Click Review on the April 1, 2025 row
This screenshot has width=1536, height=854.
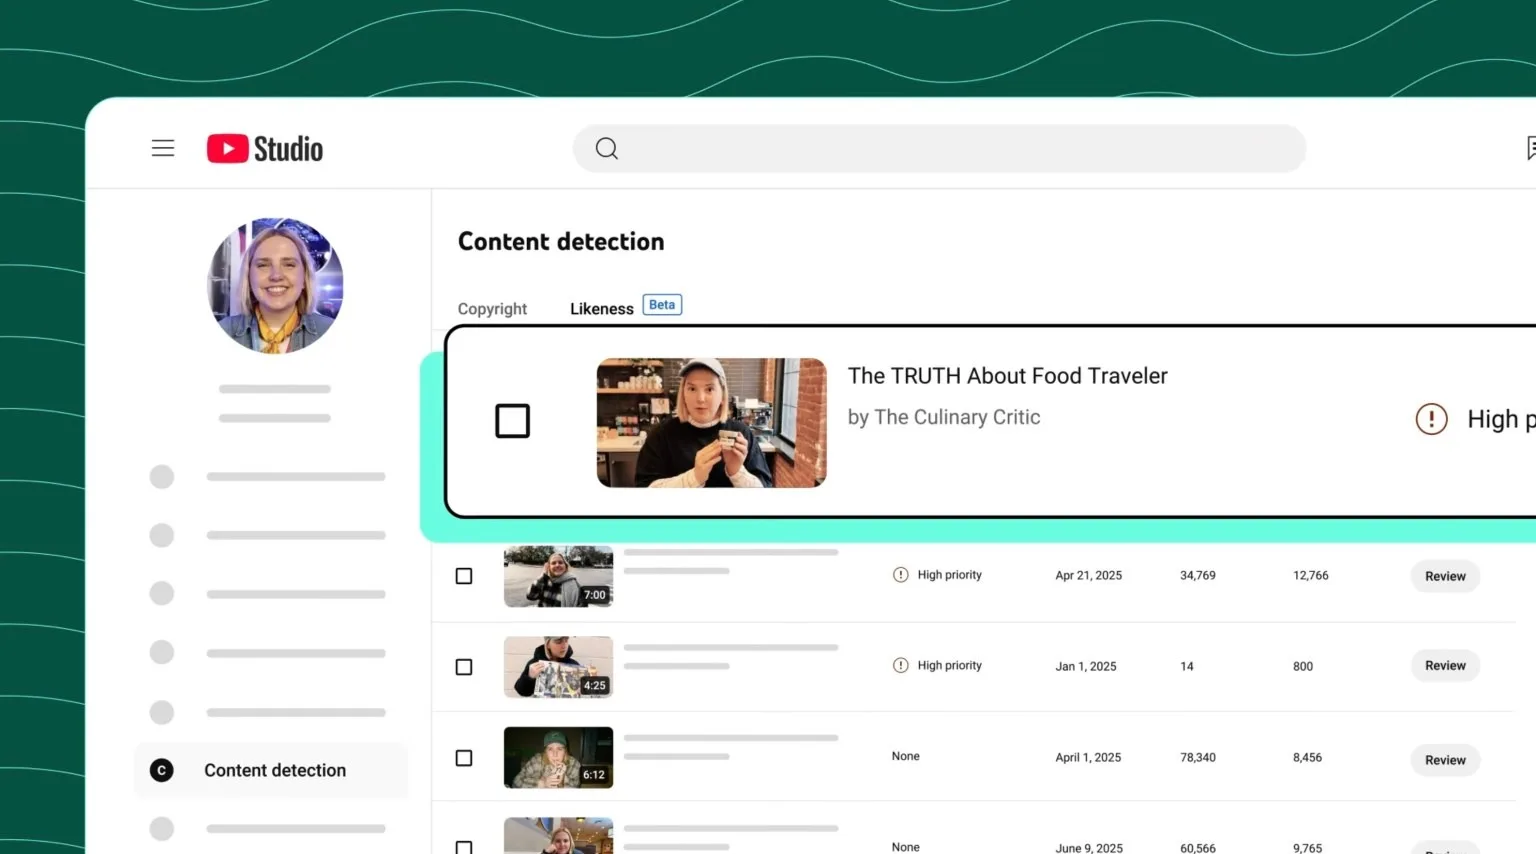point(1444,760)
